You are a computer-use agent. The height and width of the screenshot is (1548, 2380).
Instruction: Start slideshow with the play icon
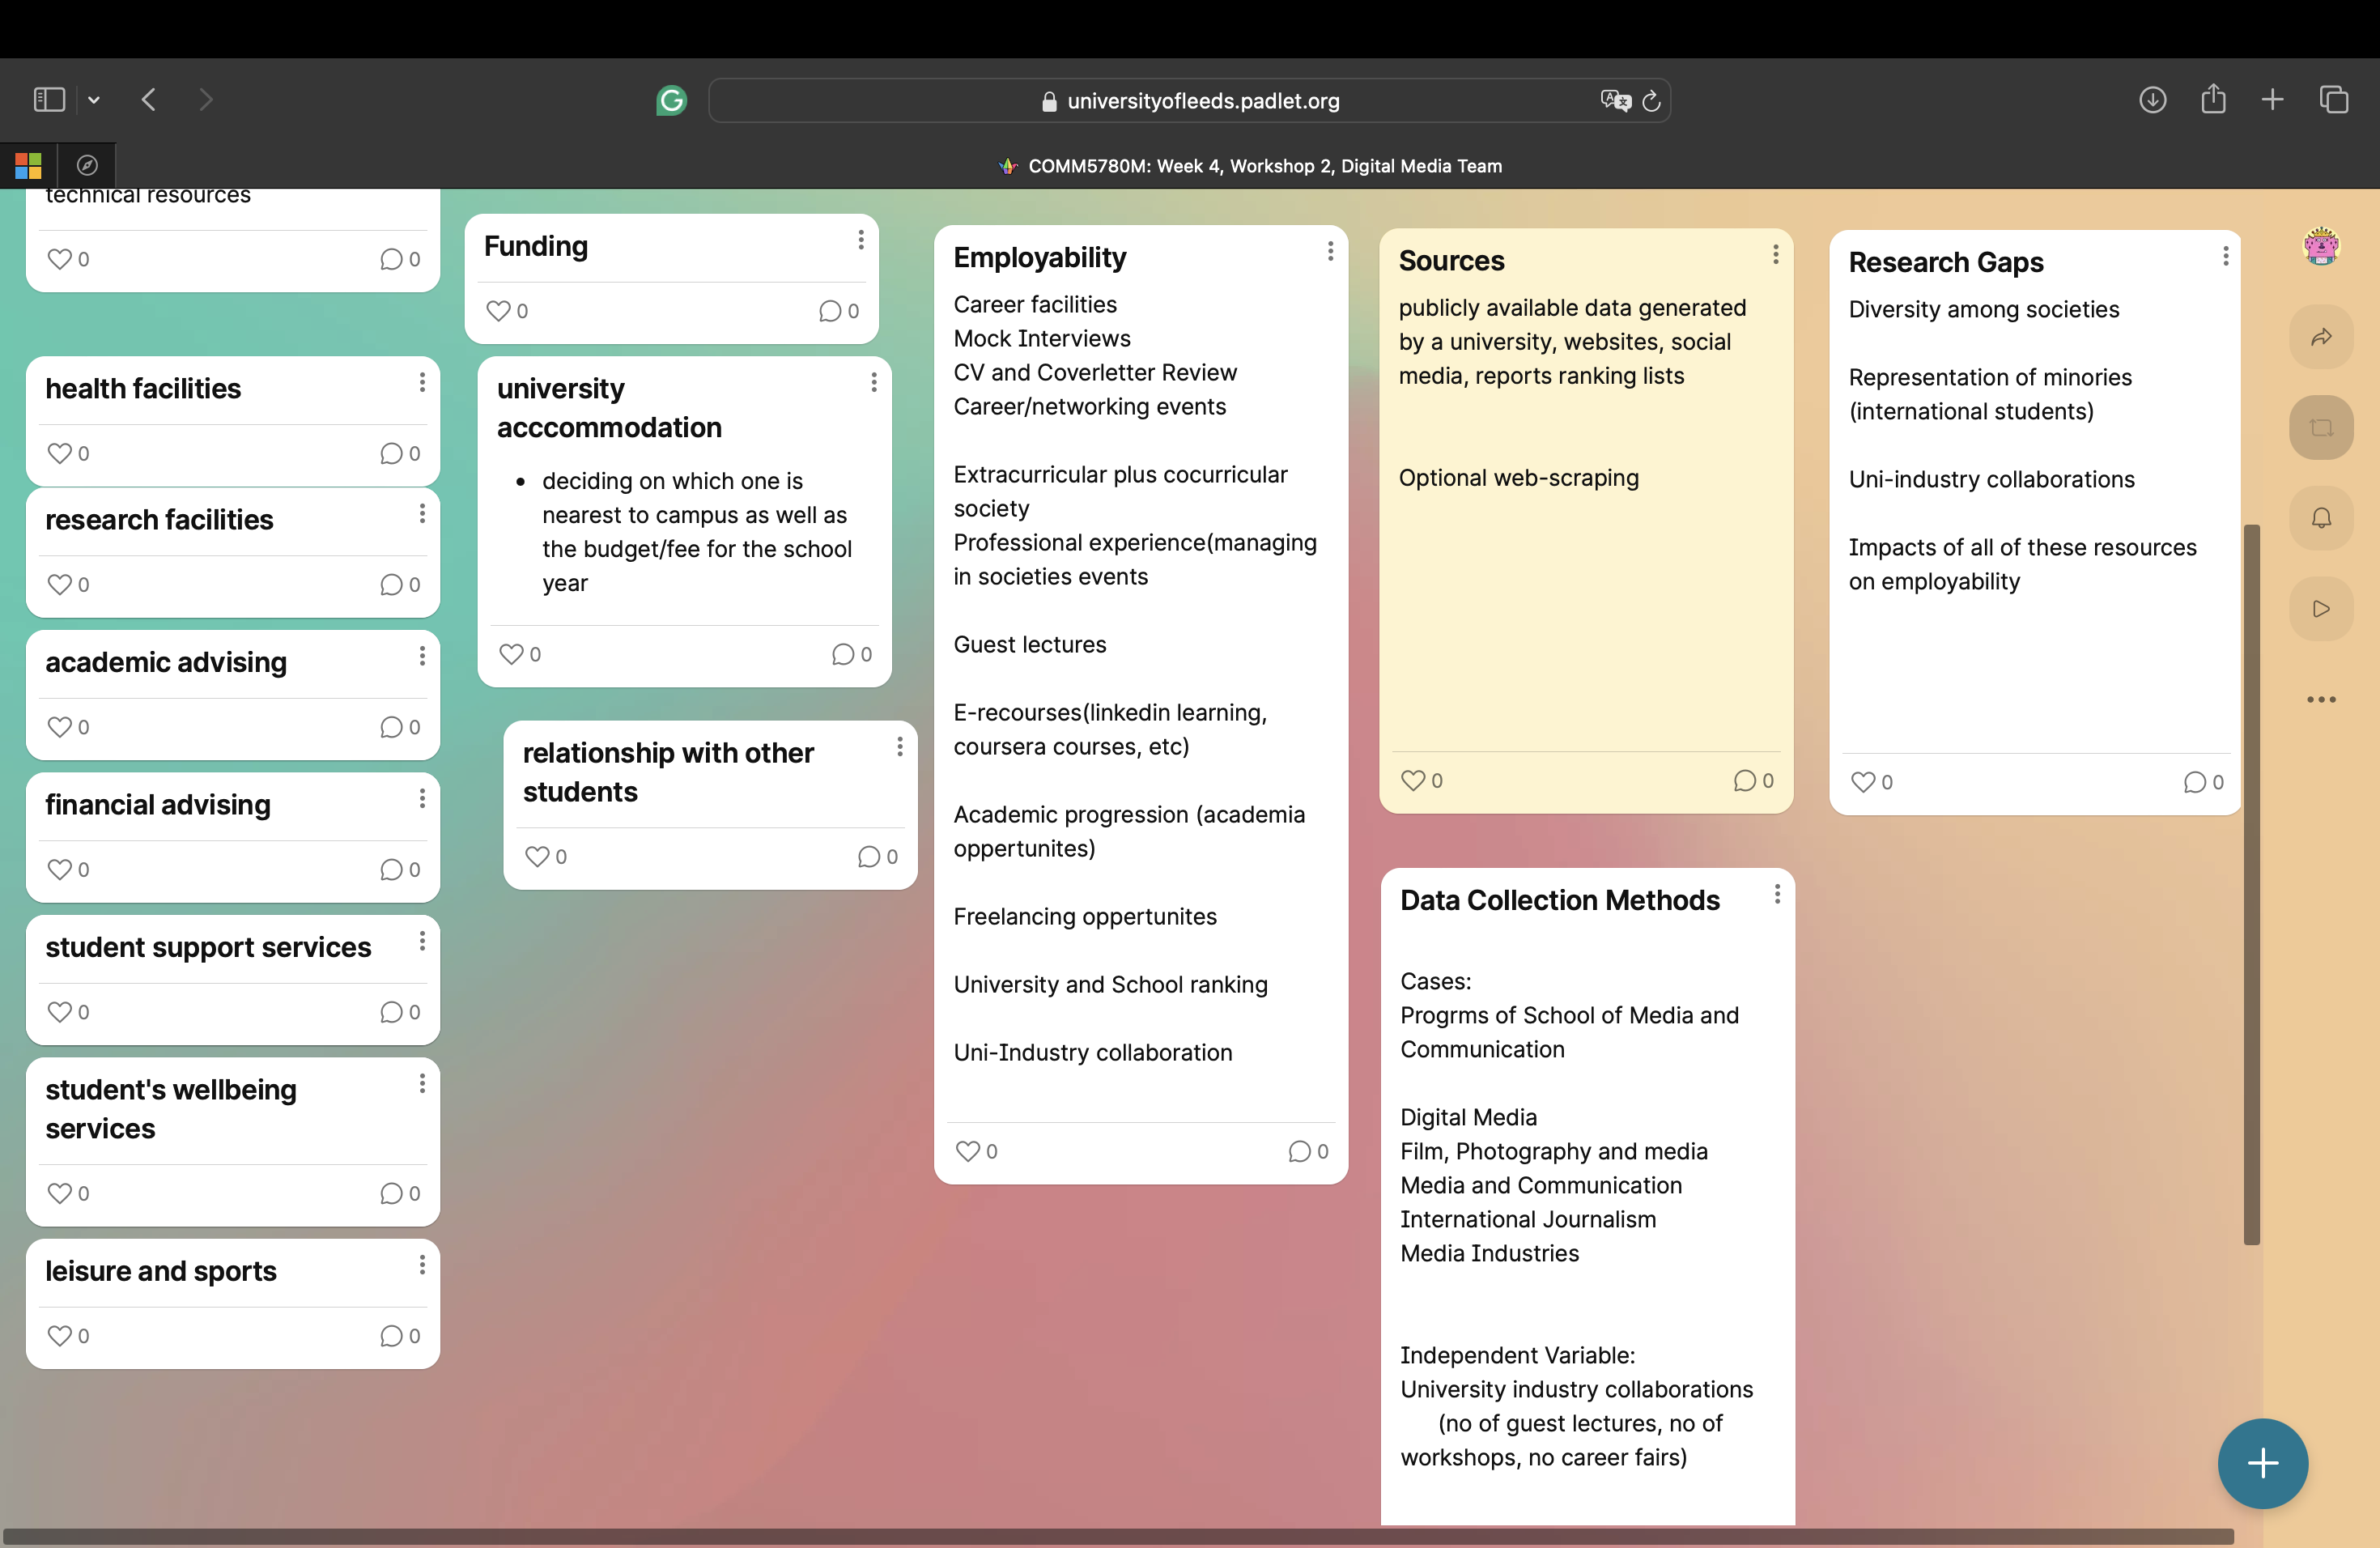click(2321, 609)
